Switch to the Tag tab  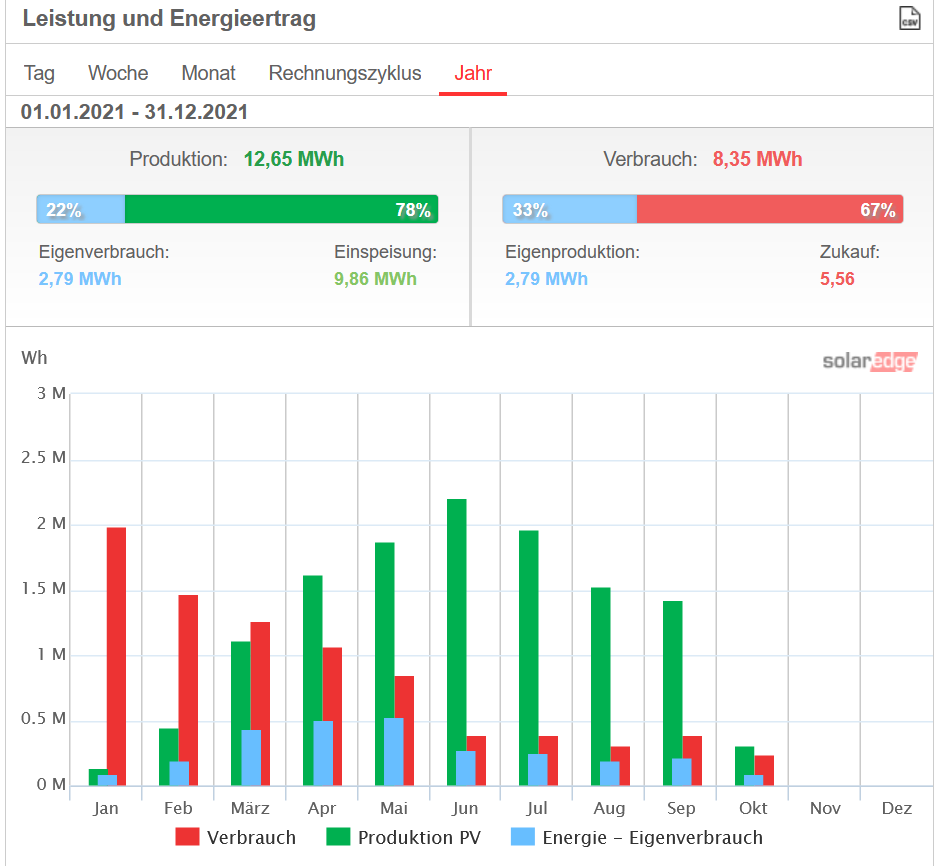click(x=39, y=73)
